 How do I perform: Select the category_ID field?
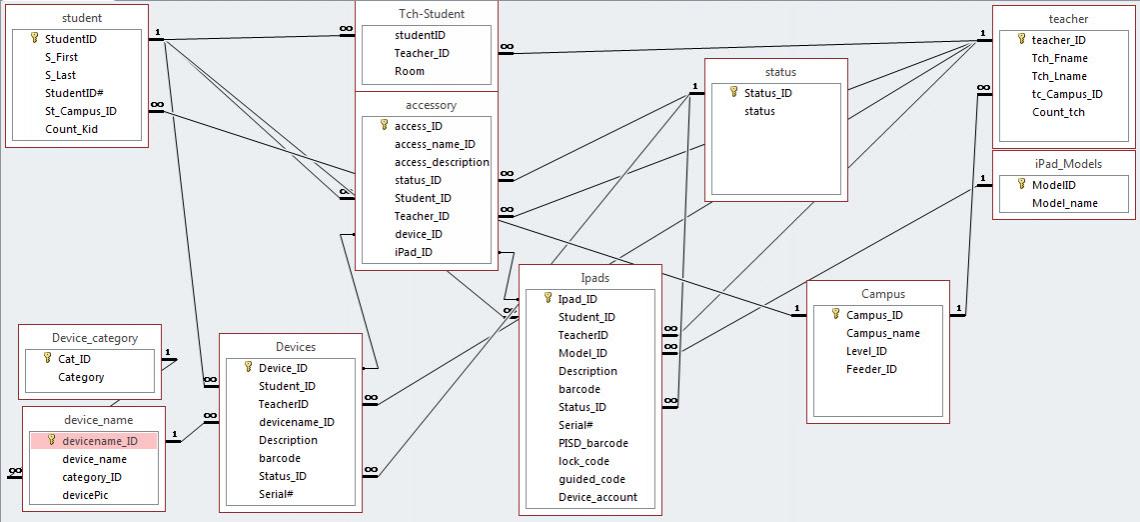[x=94, y=477]
